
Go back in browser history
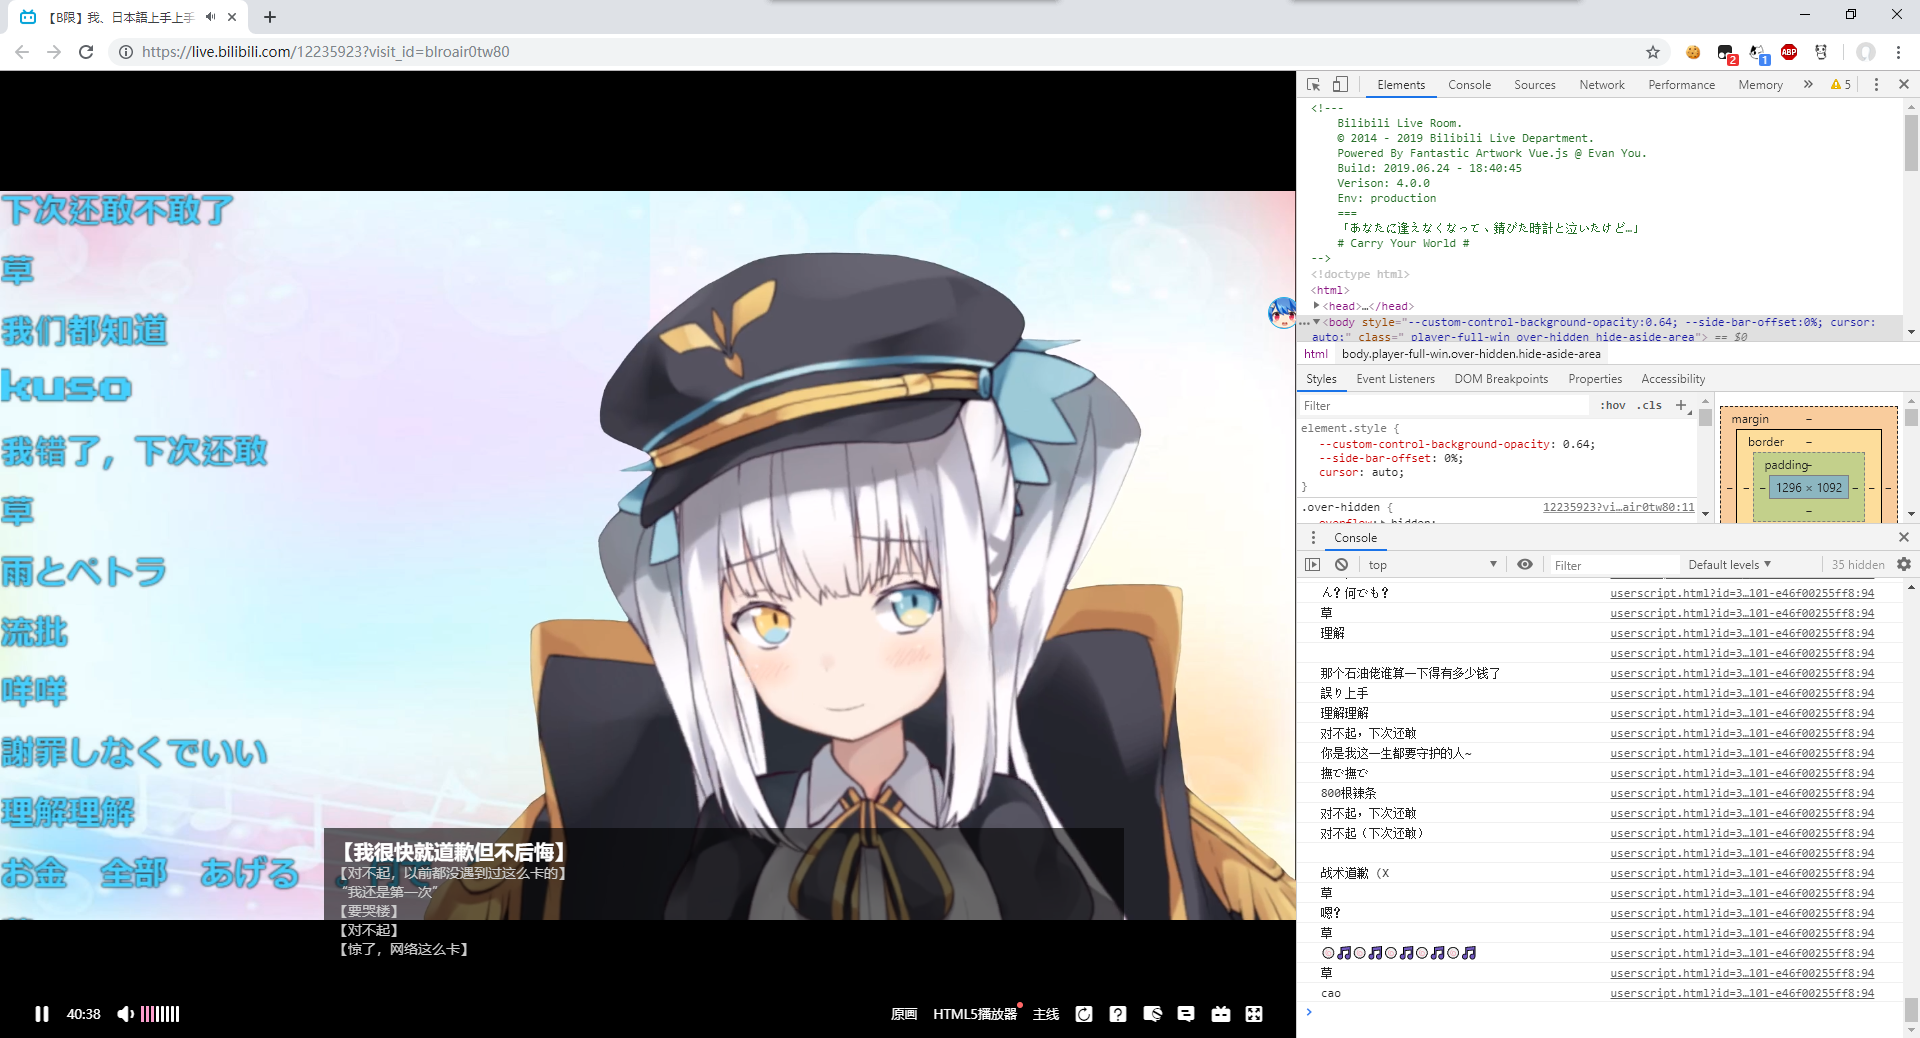click(x=22, y=52)
